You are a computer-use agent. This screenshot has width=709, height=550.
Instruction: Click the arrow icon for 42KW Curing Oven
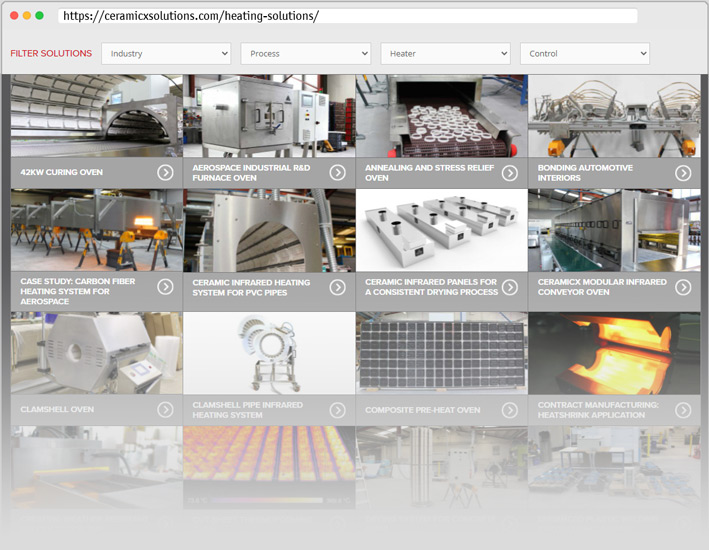[165, 172]
